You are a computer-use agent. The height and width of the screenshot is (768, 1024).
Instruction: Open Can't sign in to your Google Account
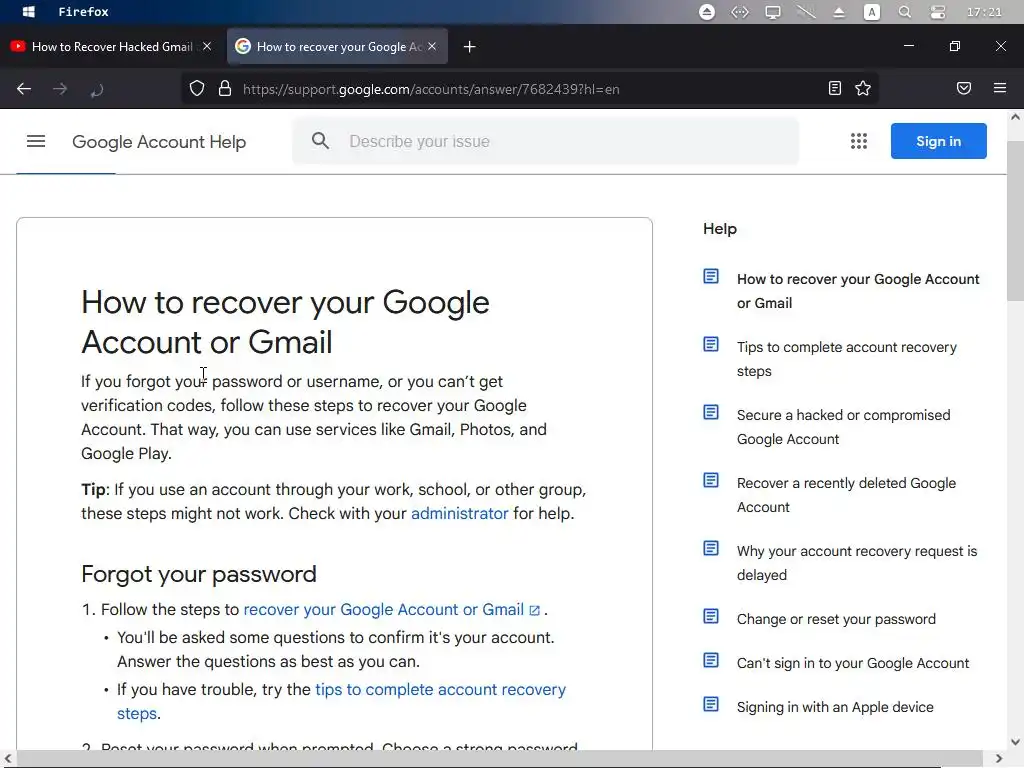click(853, 663)
